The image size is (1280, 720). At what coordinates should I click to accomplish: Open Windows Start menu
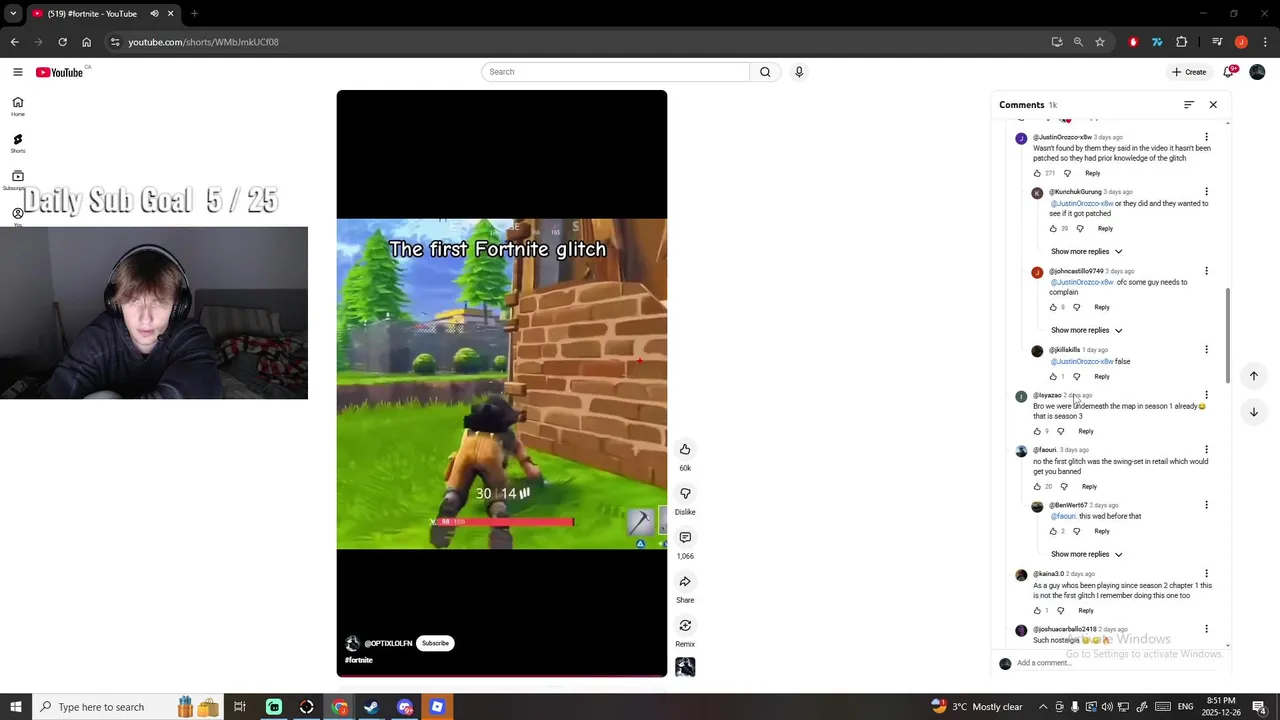[x=15, y=707]
